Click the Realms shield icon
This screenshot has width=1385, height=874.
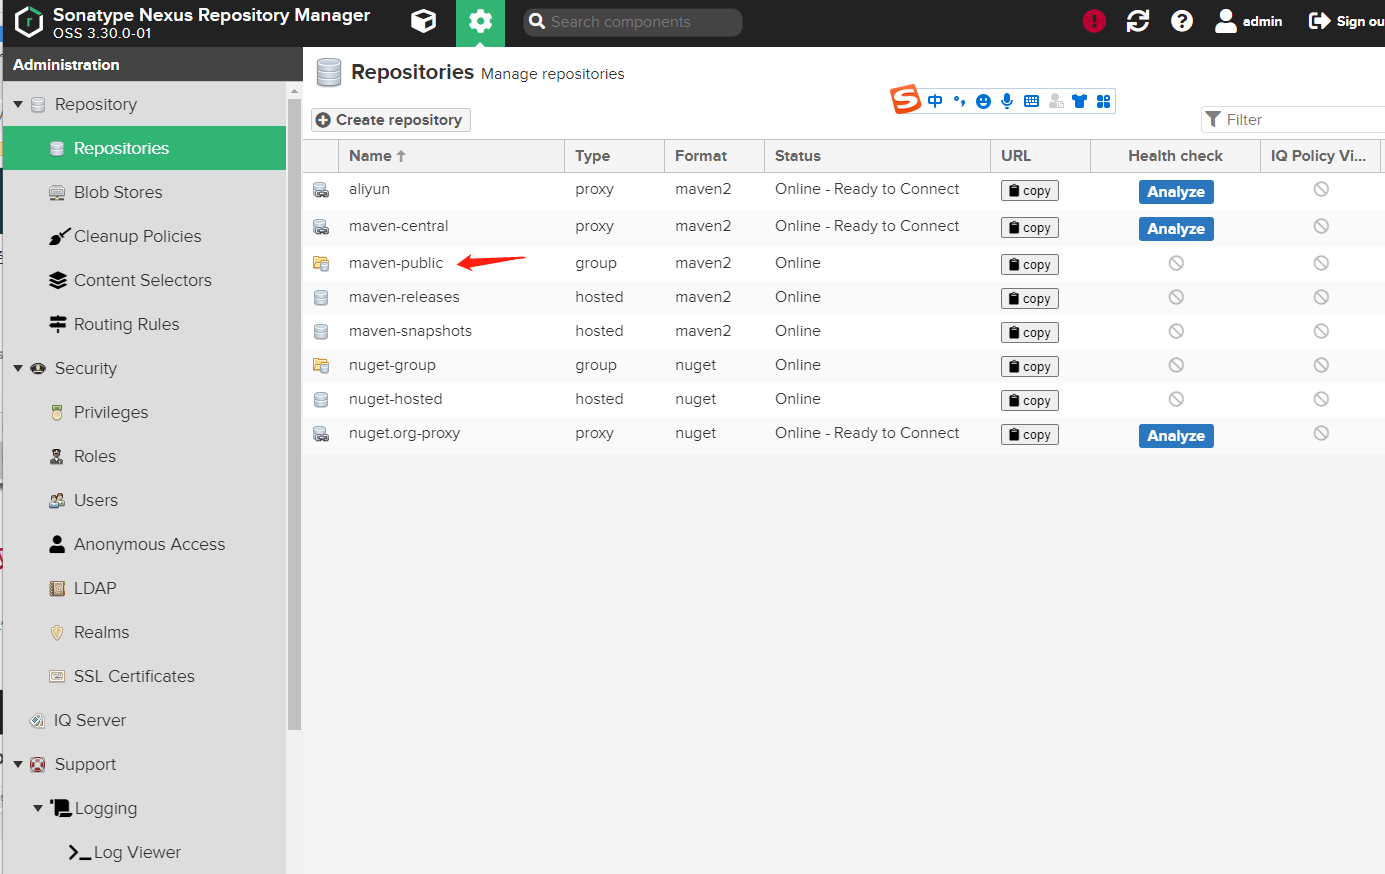click(57, 632)
